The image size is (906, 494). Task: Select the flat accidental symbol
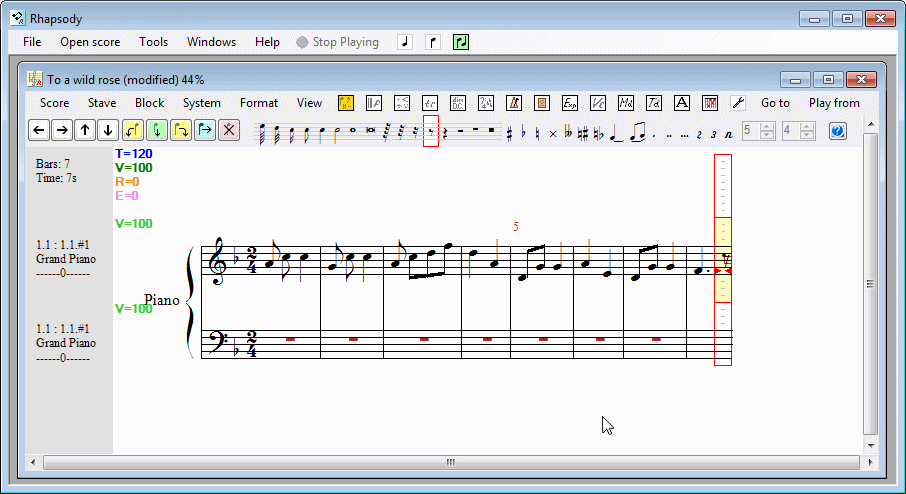coord(523,132)
